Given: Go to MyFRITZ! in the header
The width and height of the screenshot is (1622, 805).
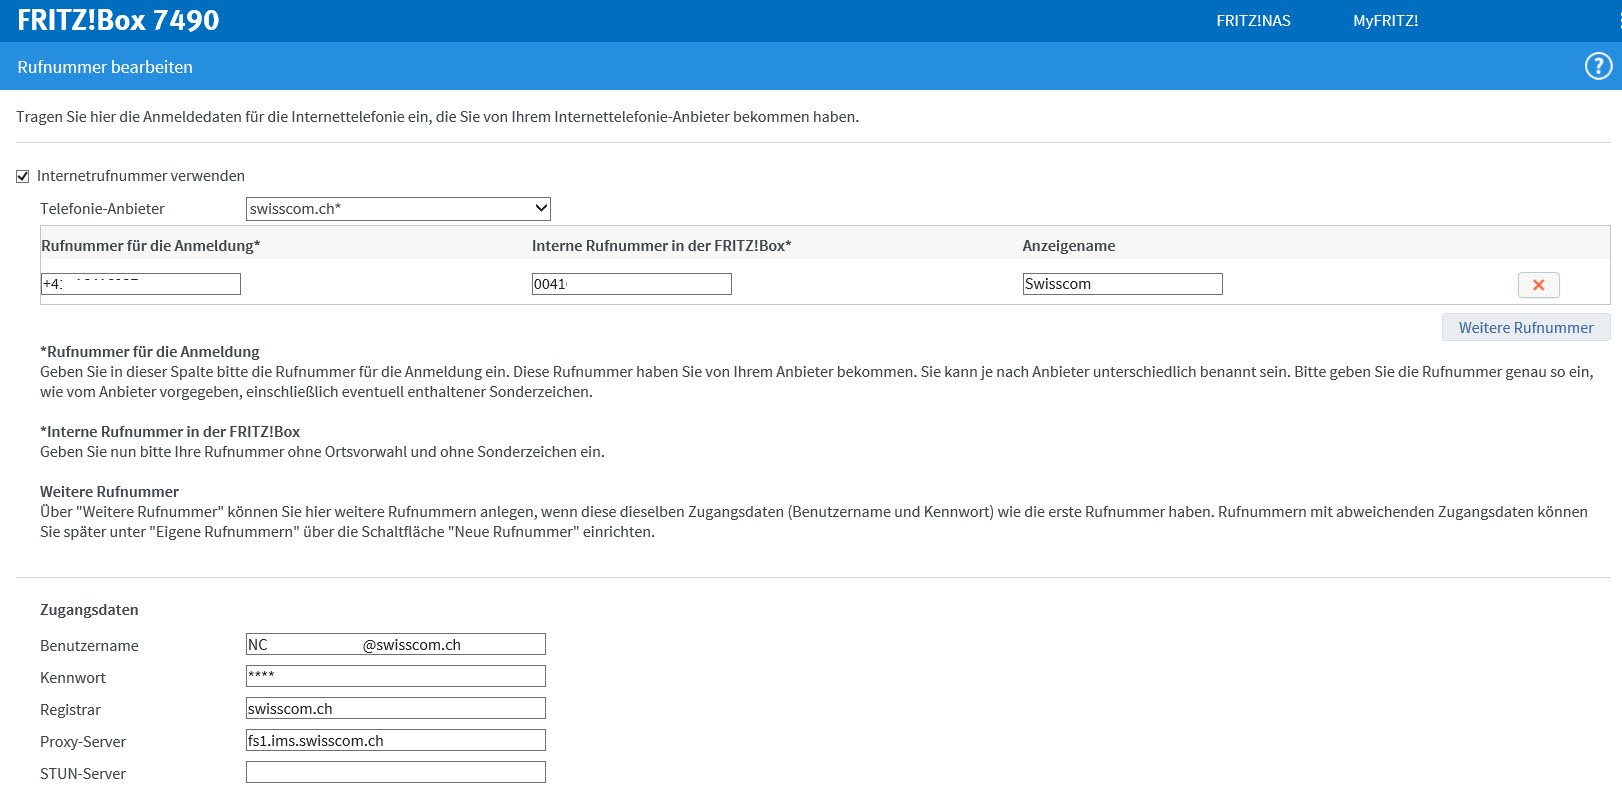Looking at the screenshot, I should 1385,21.
